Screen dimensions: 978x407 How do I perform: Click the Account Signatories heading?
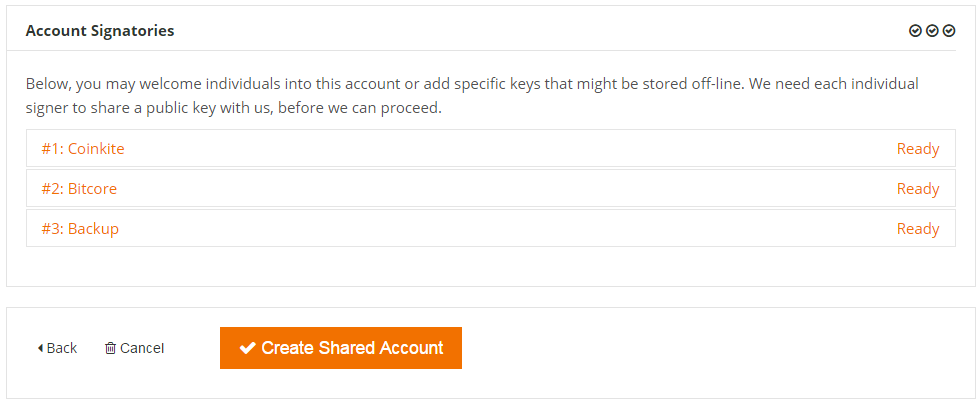(x=100, y=31)
